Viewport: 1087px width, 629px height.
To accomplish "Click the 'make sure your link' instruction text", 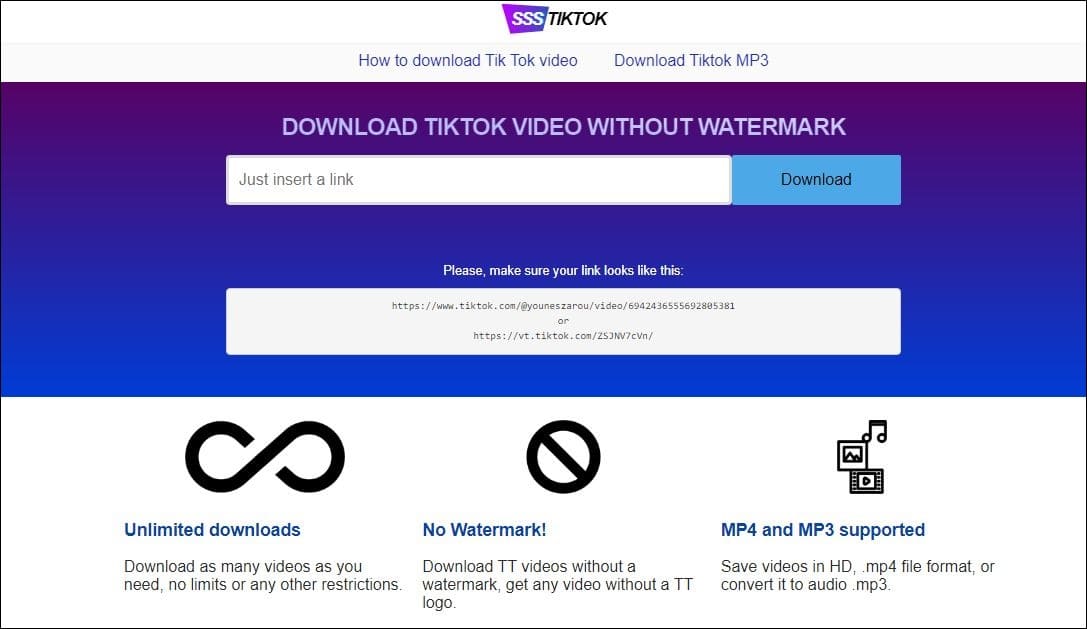I will pos(563,270).
